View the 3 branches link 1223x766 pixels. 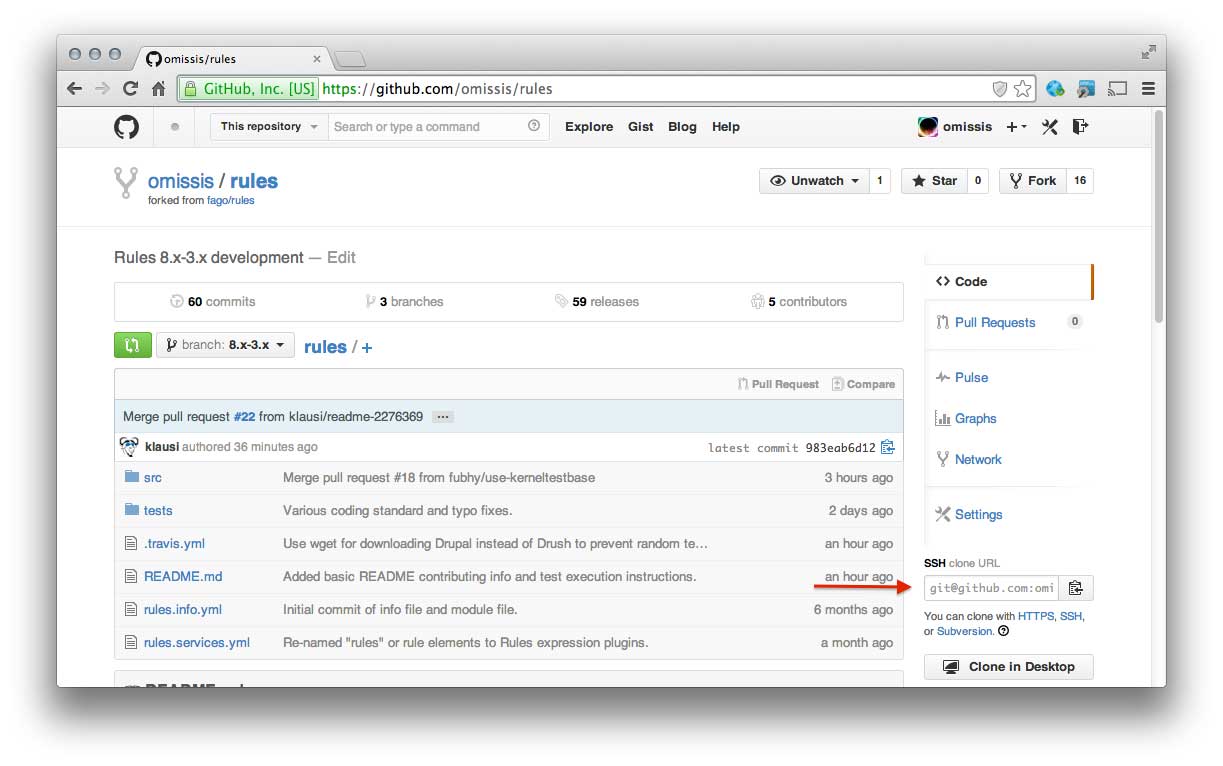pyautogui.click(x=404, y=301)
